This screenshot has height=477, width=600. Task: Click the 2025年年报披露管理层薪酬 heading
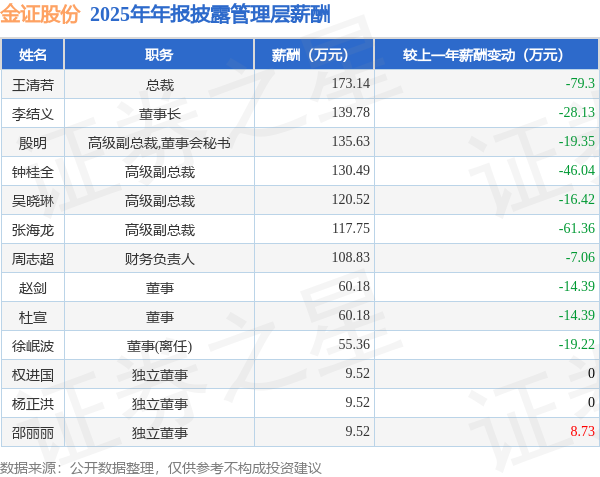pos(210,15)
